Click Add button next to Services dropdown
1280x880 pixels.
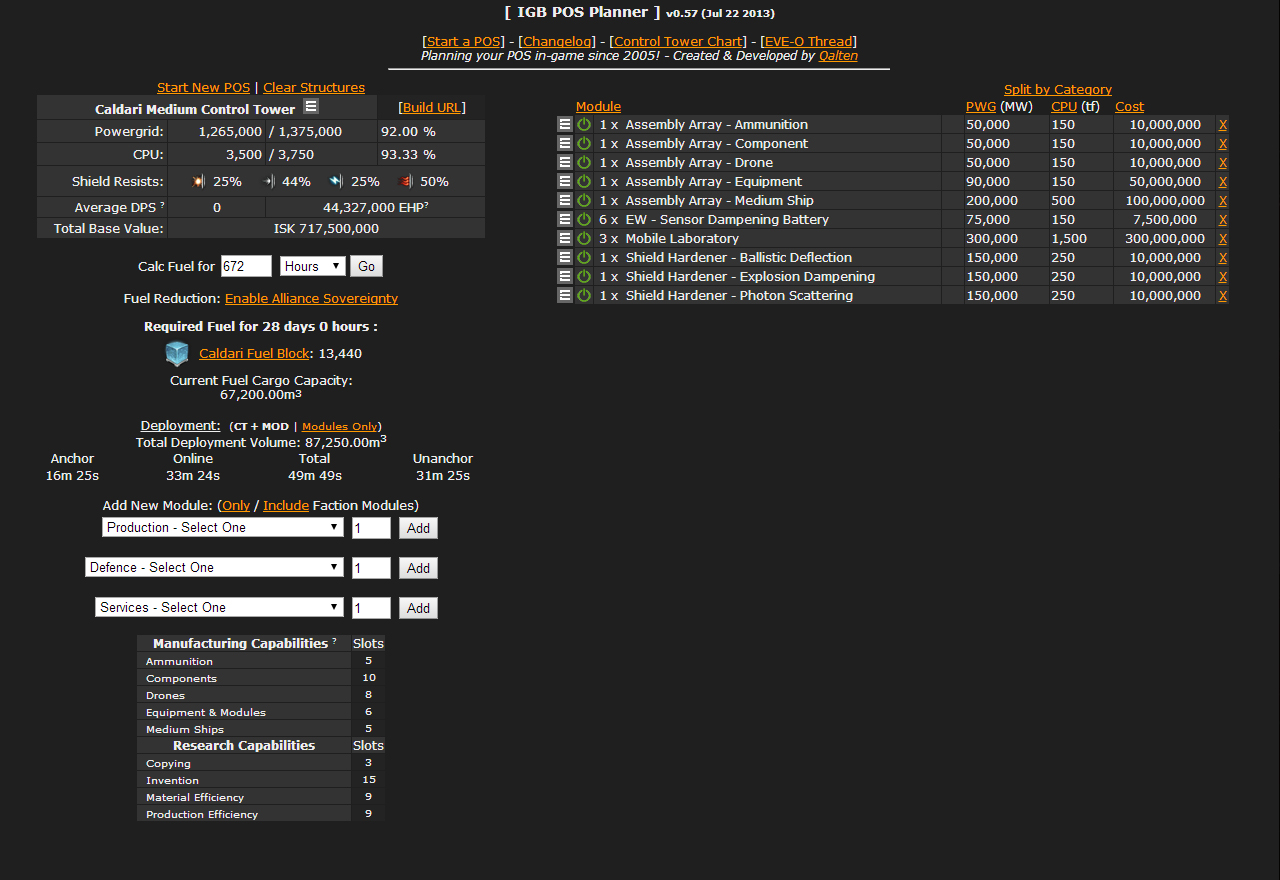tap(418, 608)
